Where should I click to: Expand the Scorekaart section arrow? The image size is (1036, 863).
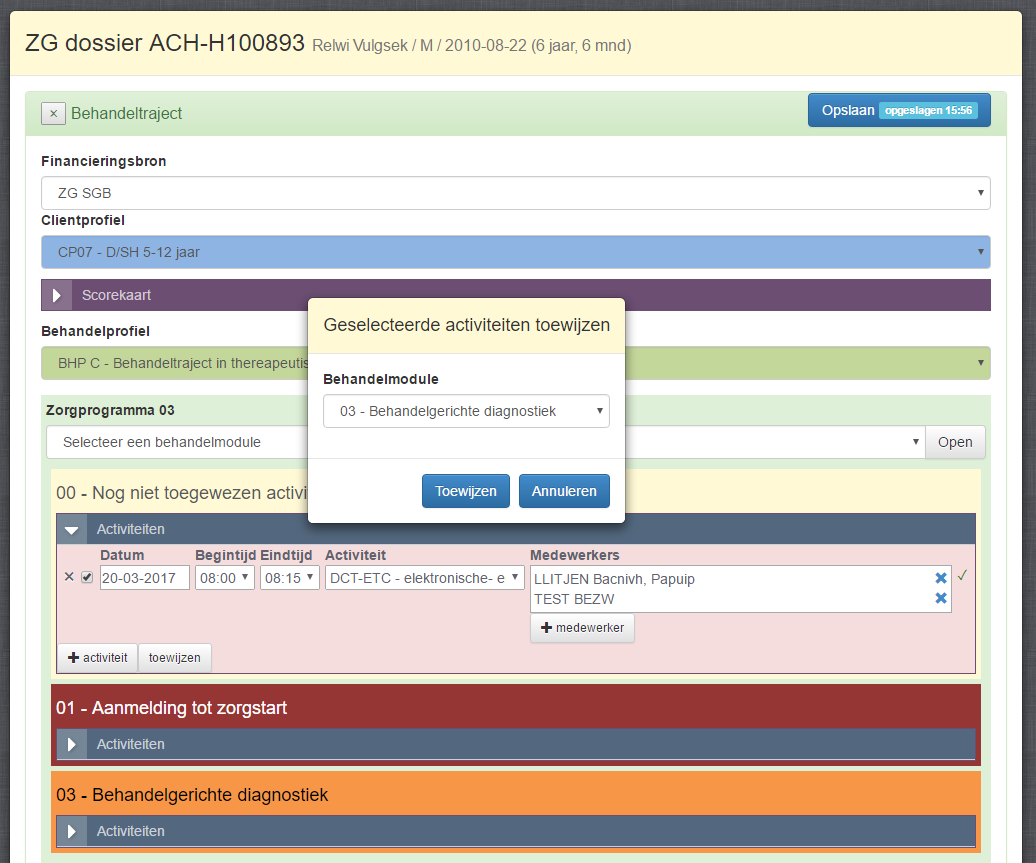tap(57, 295)
